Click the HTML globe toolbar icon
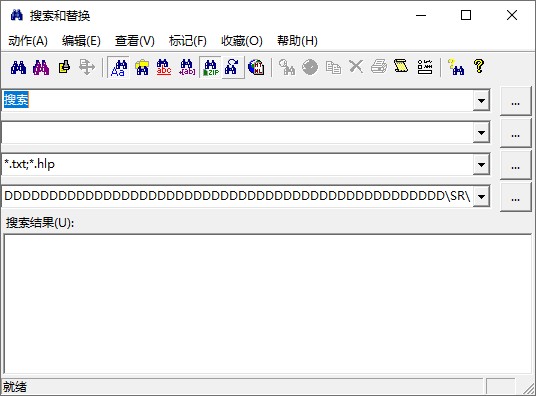 pos(256,67)
